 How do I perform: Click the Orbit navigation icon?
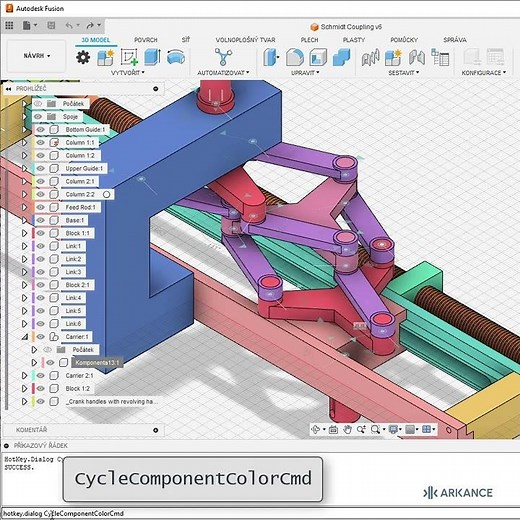[x=315, y=429]
